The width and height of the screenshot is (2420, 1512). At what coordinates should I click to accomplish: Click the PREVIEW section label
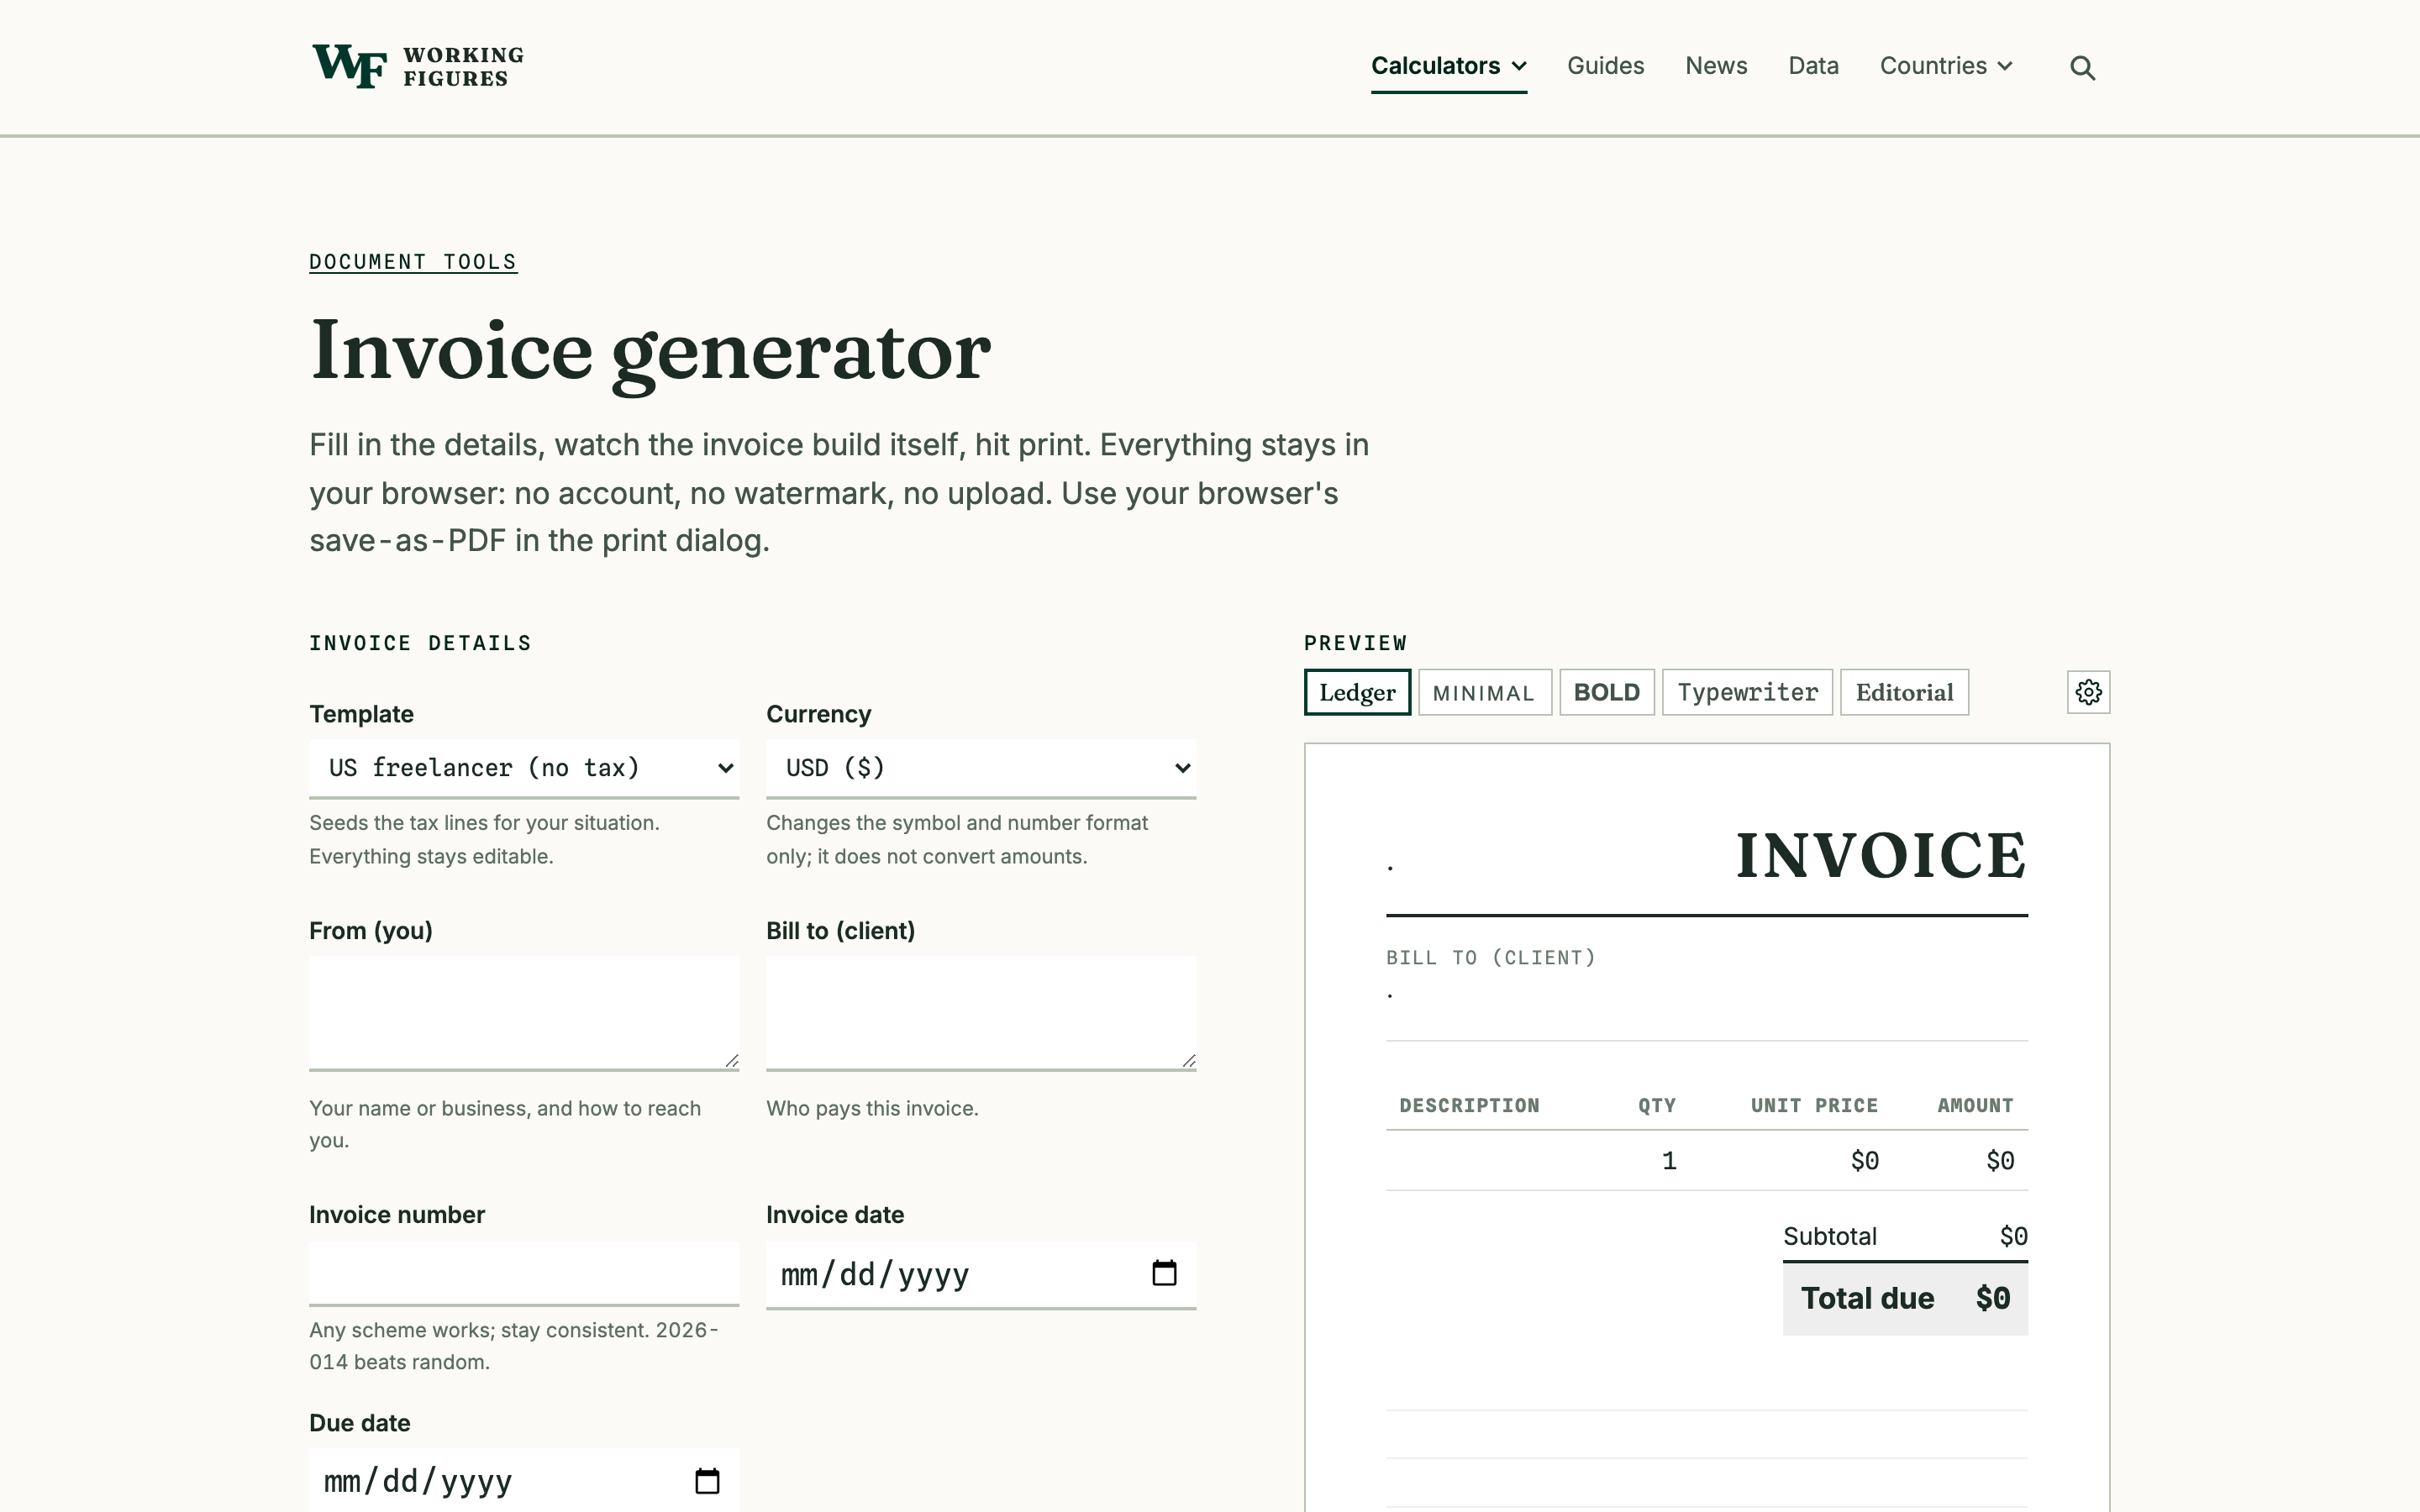(x=1355, y=643)
